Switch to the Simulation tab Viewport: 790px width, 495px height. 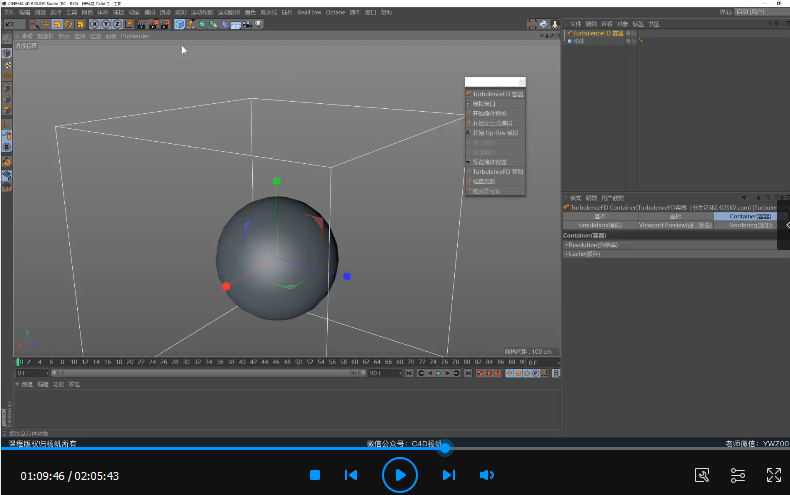pos(600,225)
